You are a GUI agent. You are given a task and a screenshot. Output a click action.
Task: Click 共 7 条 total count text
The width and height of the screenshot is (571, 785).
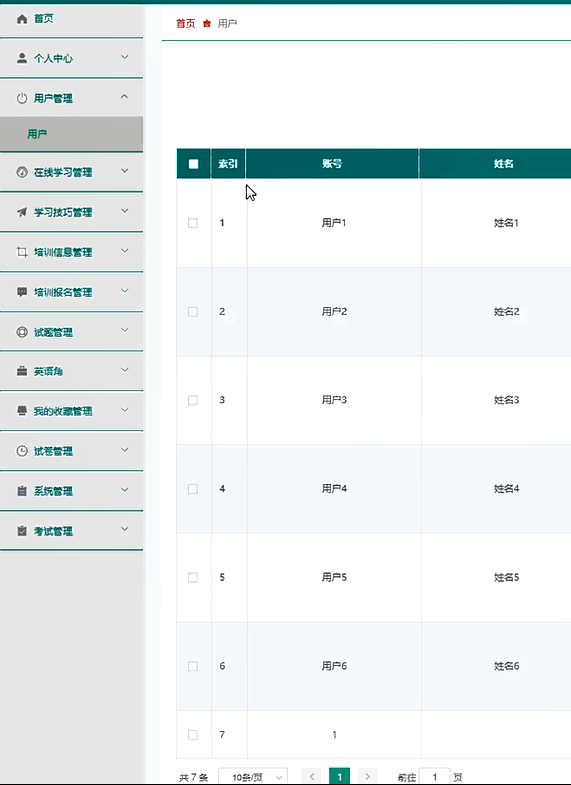[194, 777]
